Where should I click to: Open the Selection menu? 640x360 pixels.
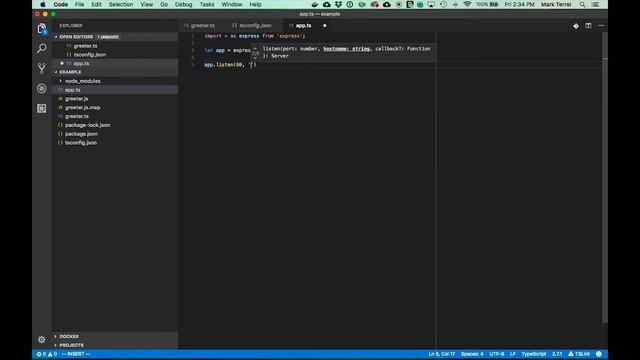click(121, 4)
